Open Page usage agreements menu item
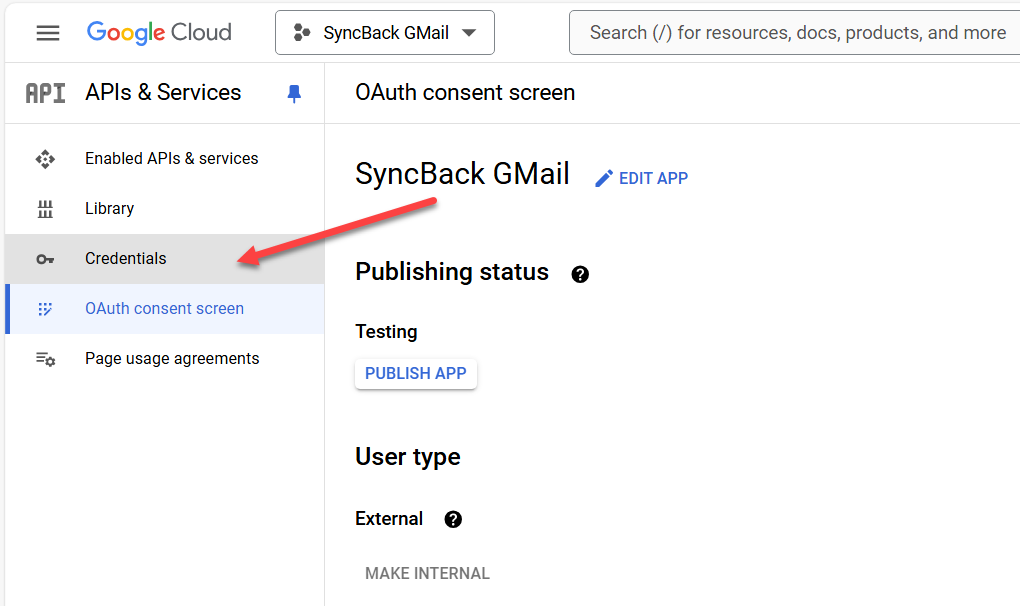Screen dimensions: 1020x606 pyautogui.click(x=165, y=359)
